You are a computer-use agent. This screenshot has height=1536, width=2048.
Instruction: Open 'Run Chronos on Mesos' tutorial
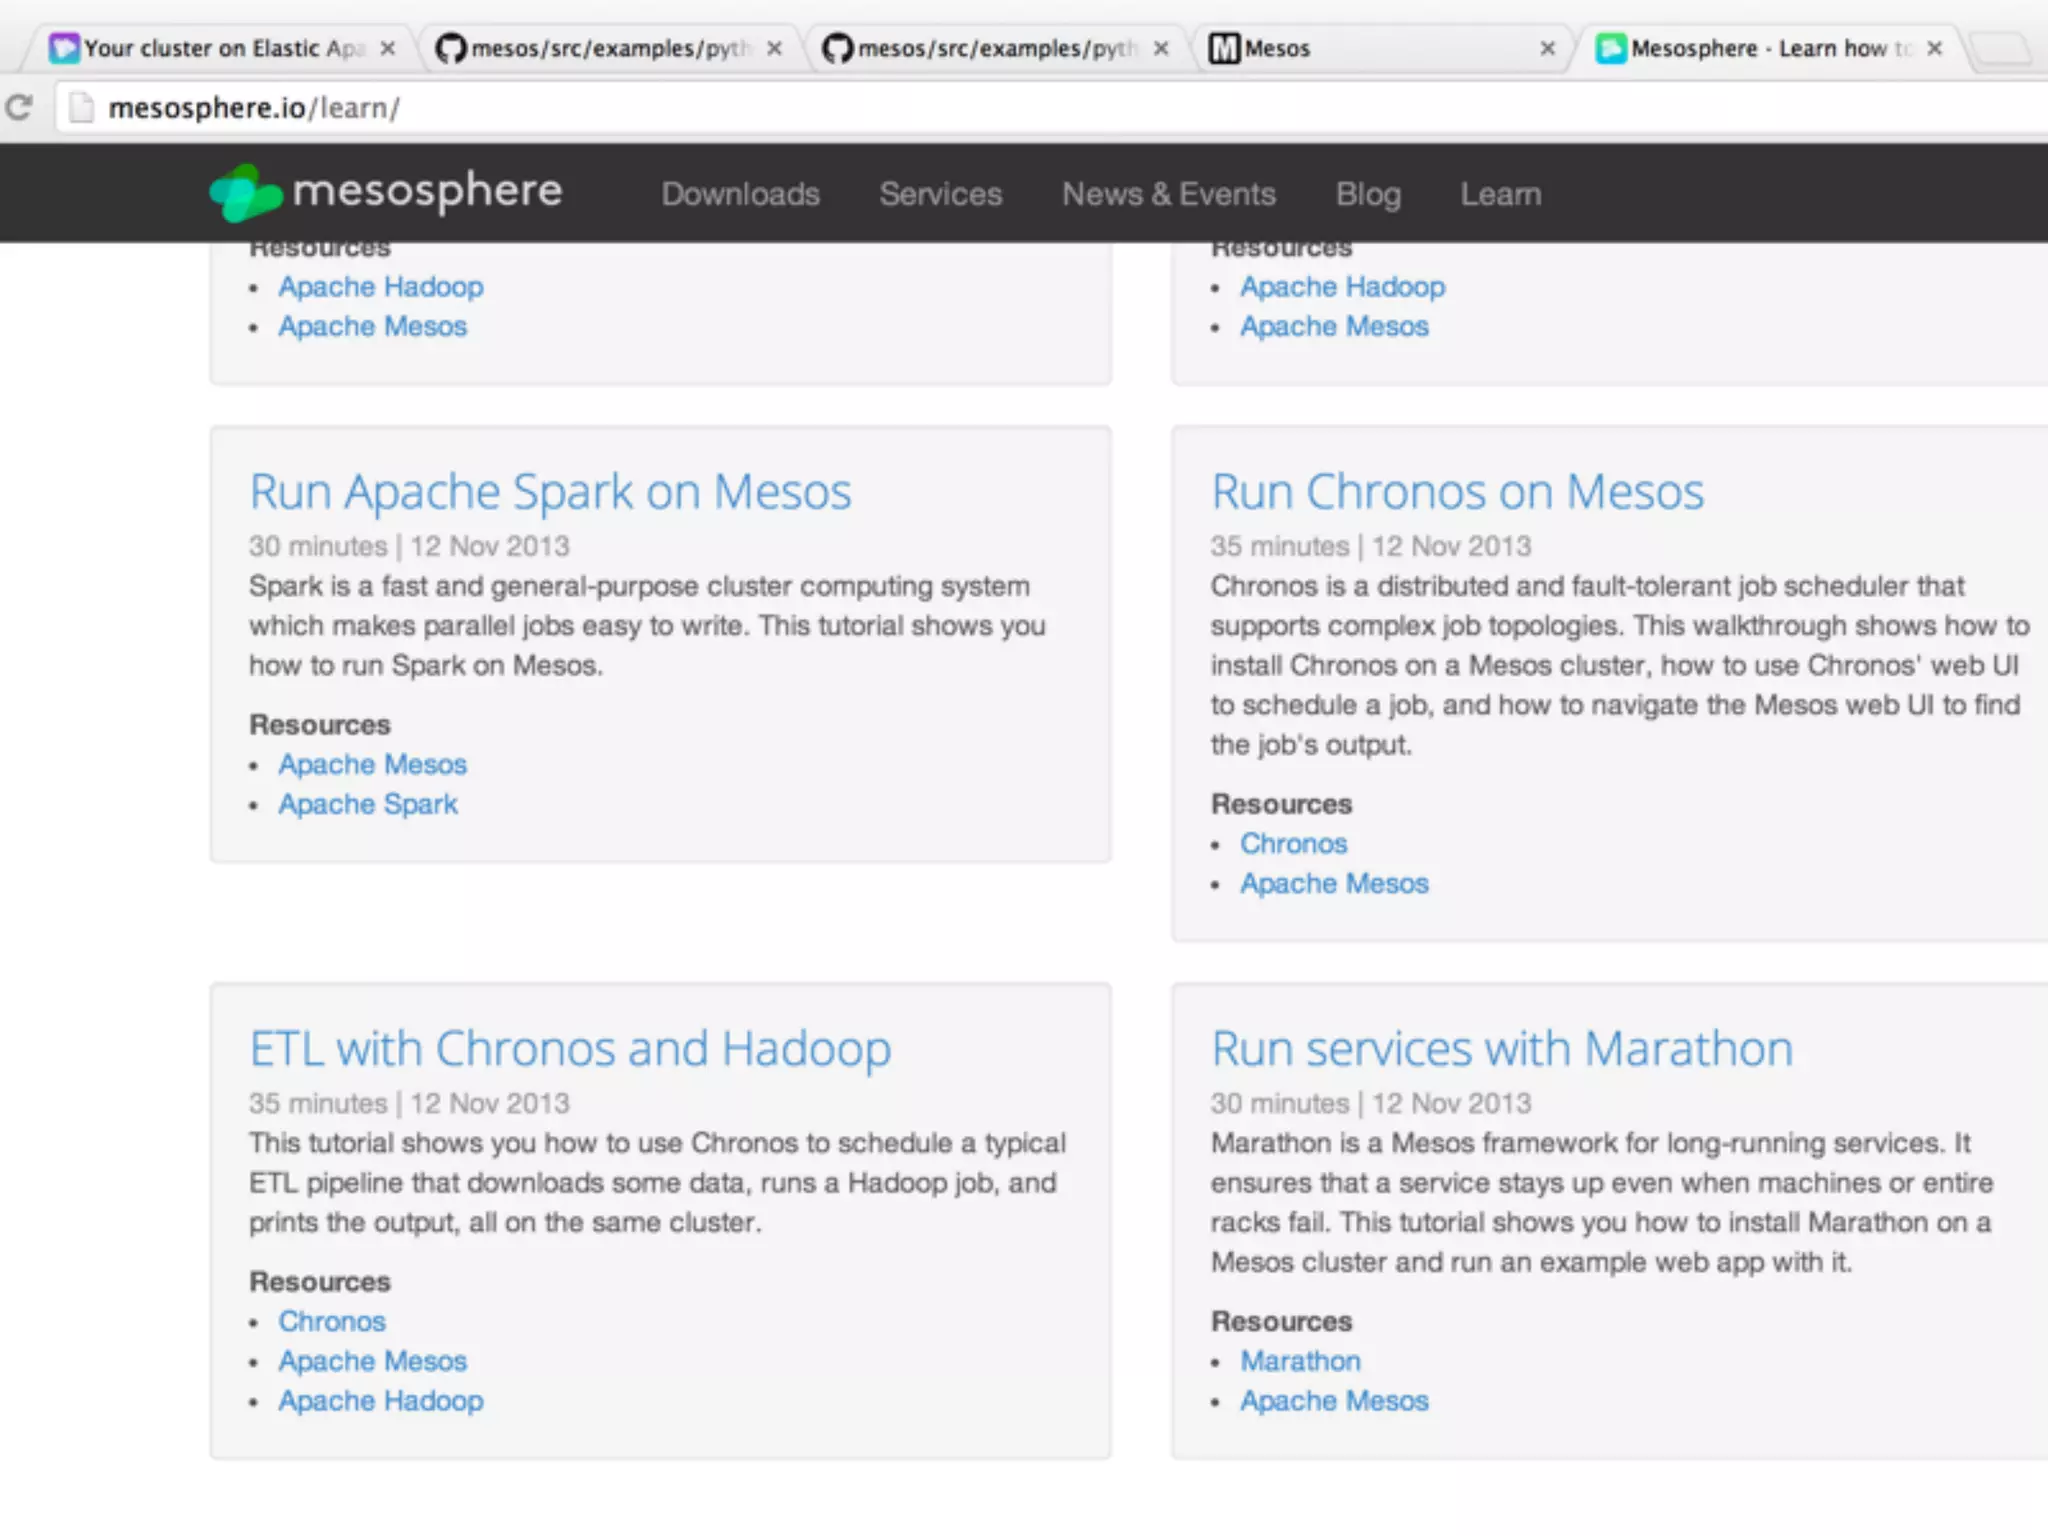[1457, 492]
